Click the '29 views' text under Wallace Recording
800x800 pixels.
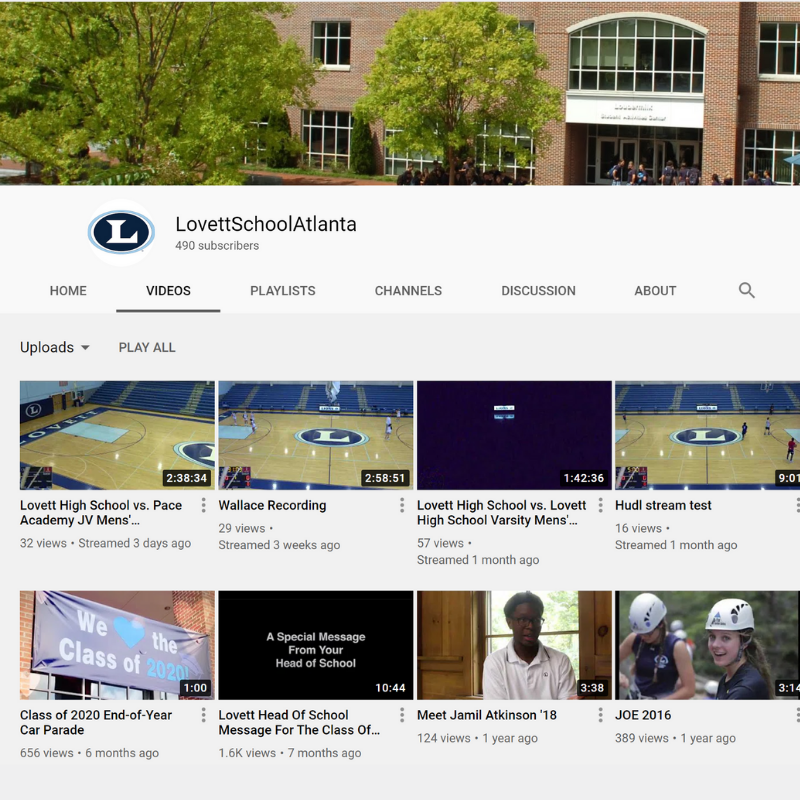(x=242, y=528)
